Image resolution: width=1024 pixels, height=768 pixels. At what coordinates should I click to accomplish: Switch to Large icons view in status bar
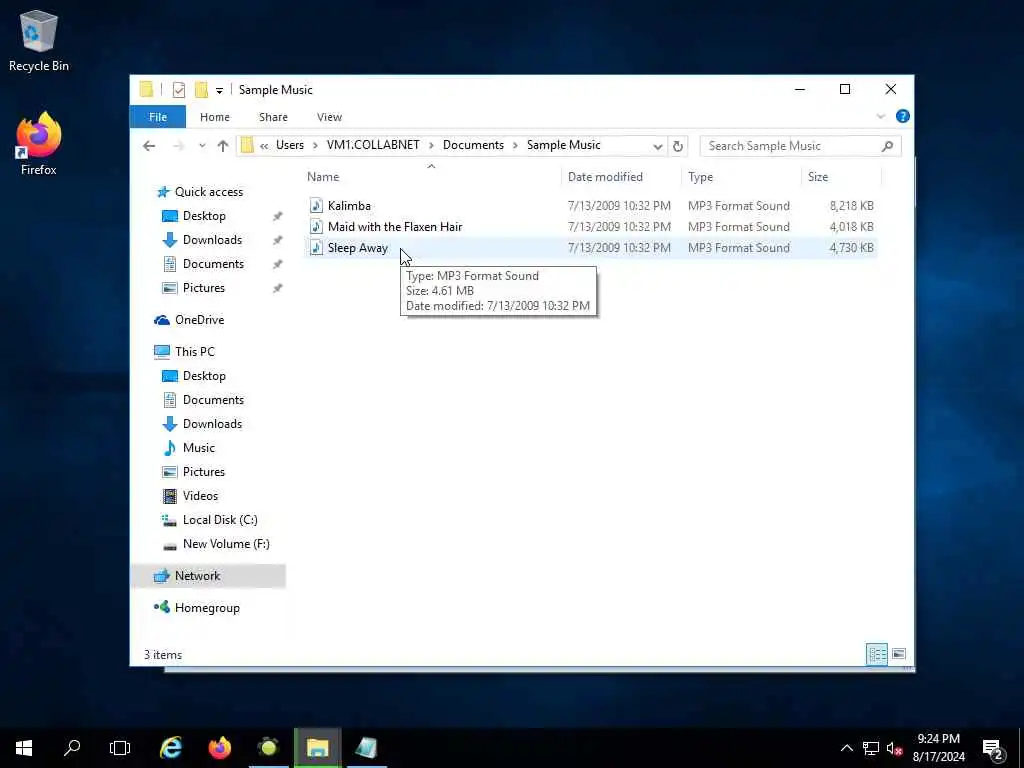[x=899, y=654]
